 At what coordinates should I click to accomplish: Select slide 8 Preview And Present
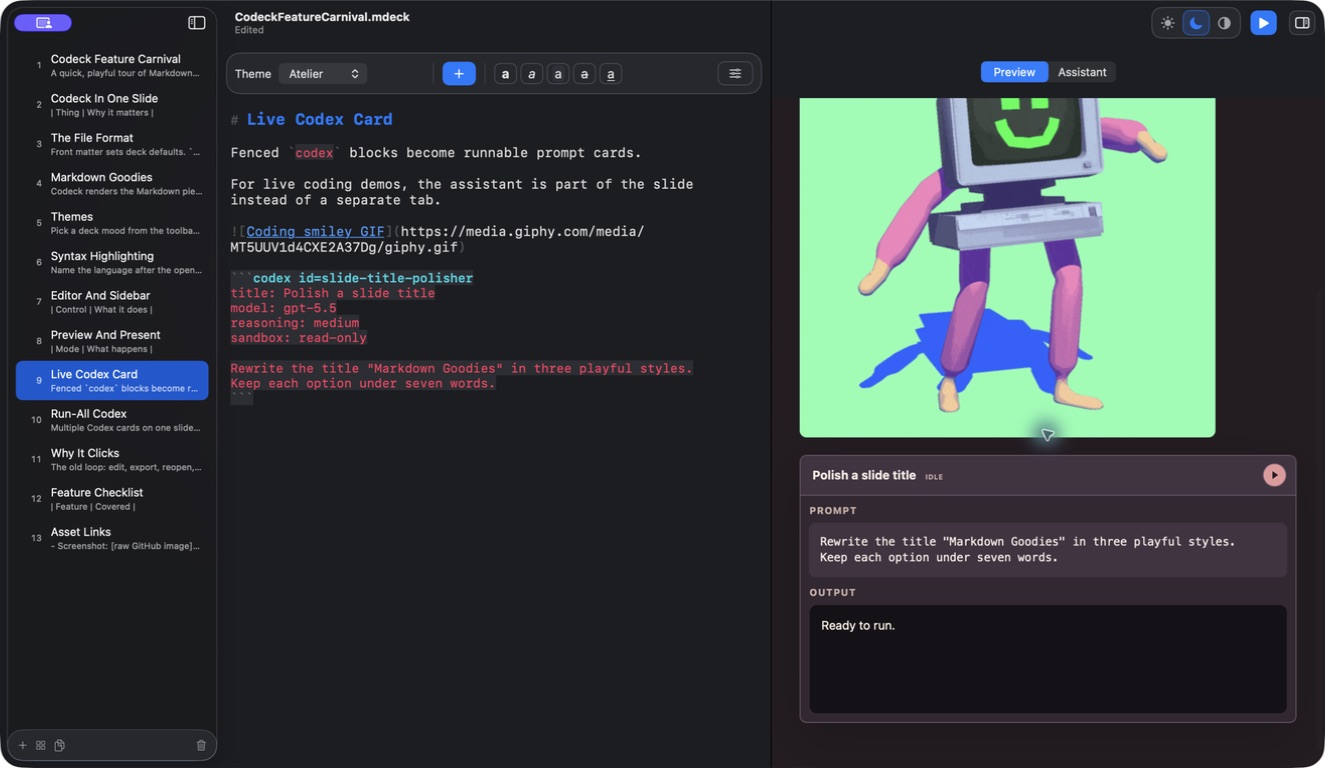112,341
